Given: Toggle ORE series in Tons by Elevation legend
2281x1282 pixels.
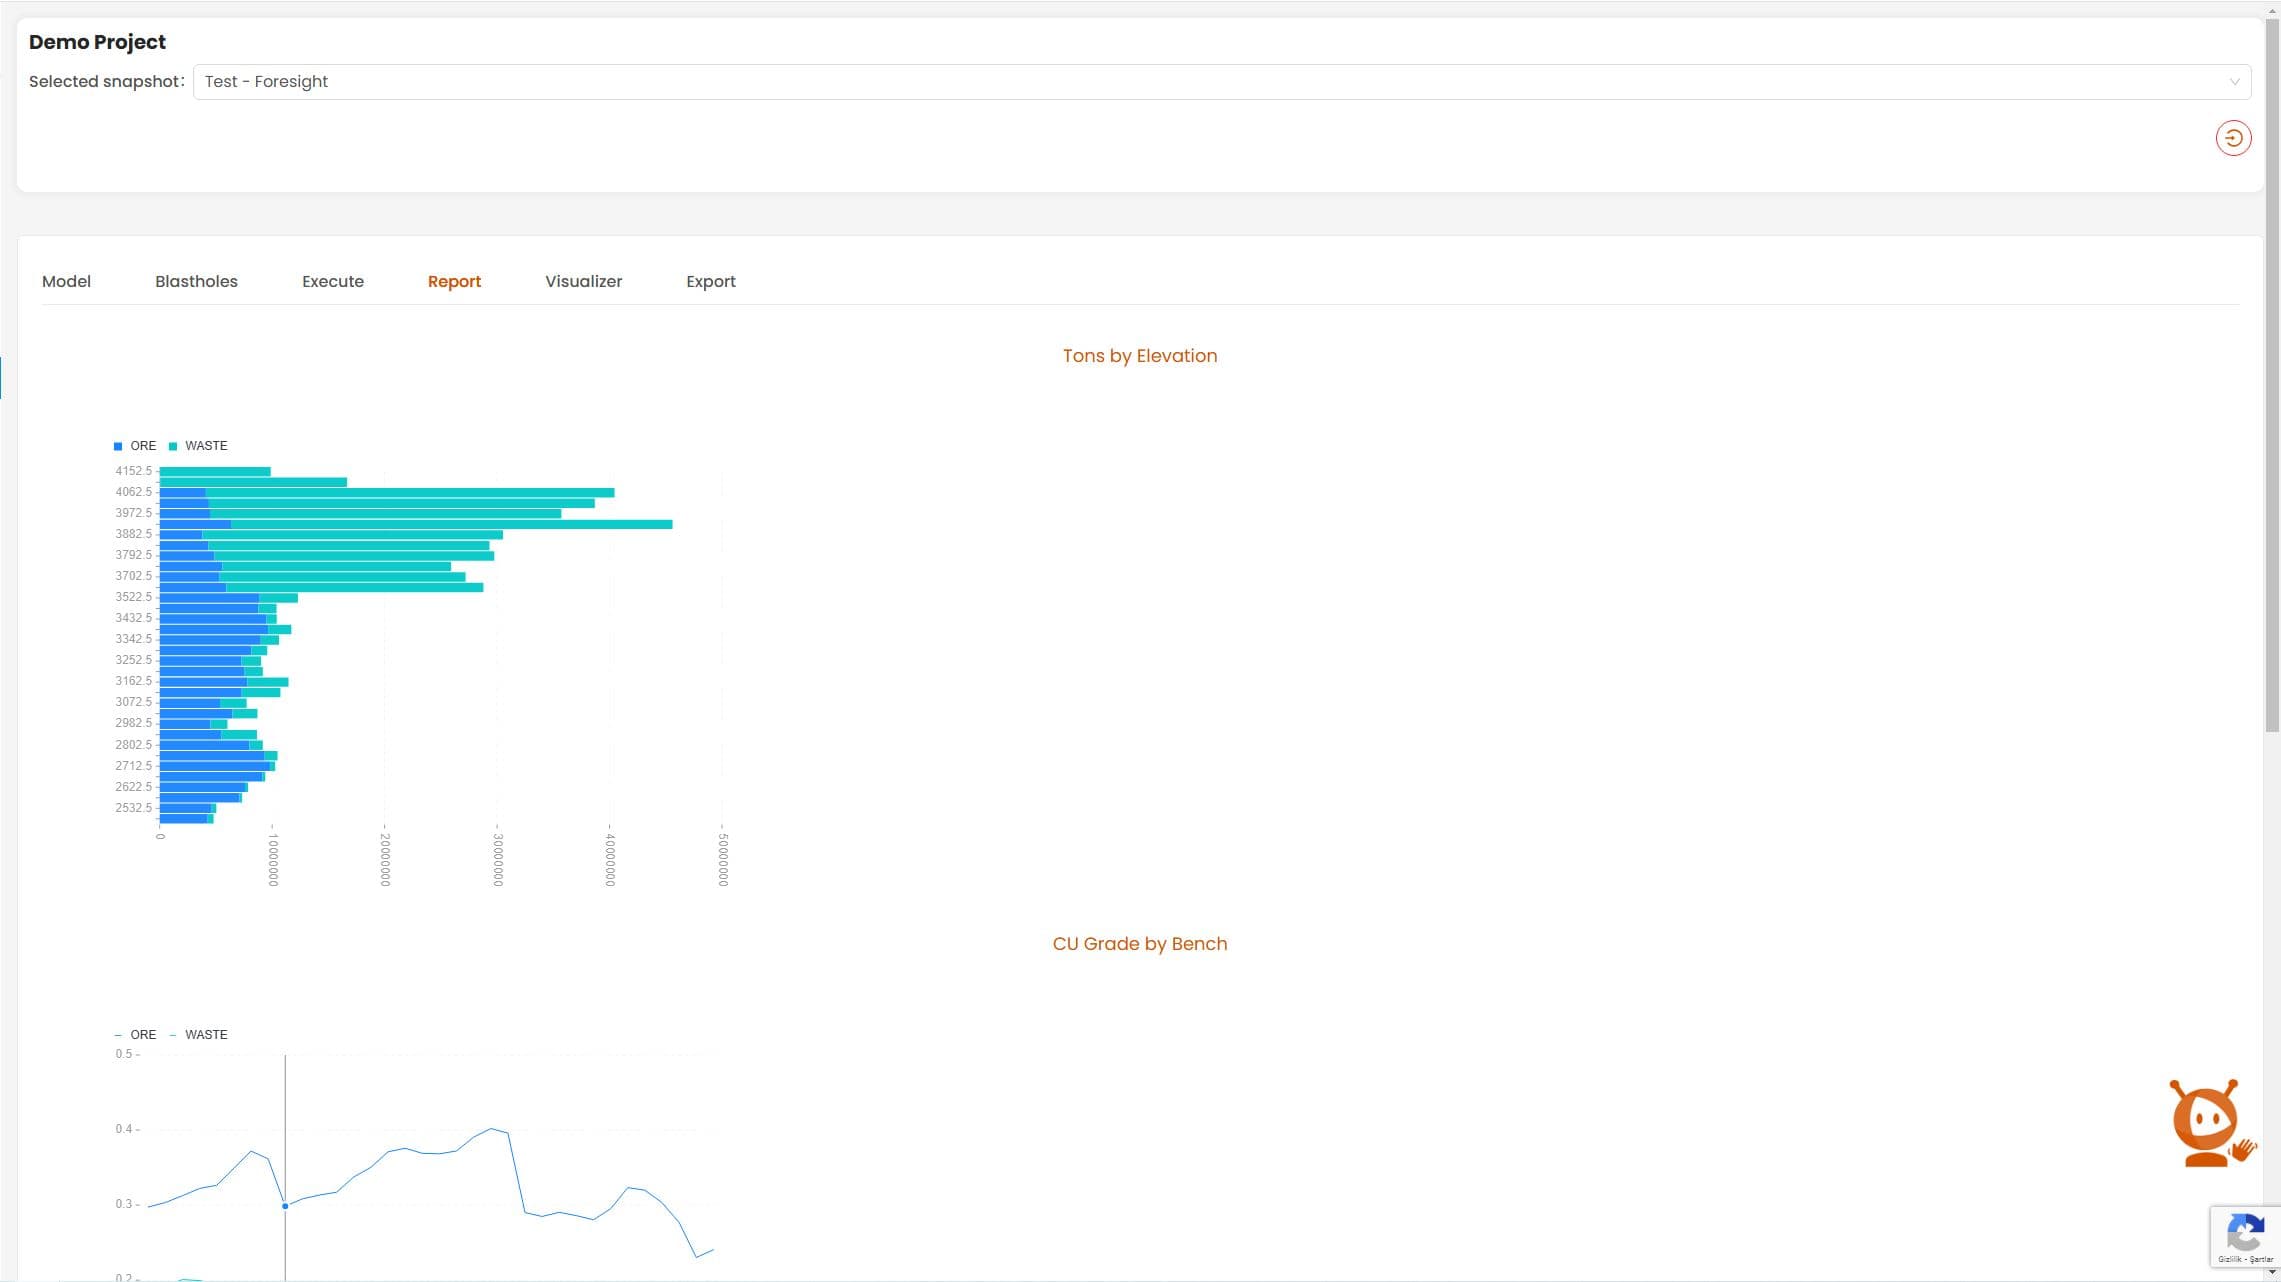Looking at the screenshot, I should point(135,446).
